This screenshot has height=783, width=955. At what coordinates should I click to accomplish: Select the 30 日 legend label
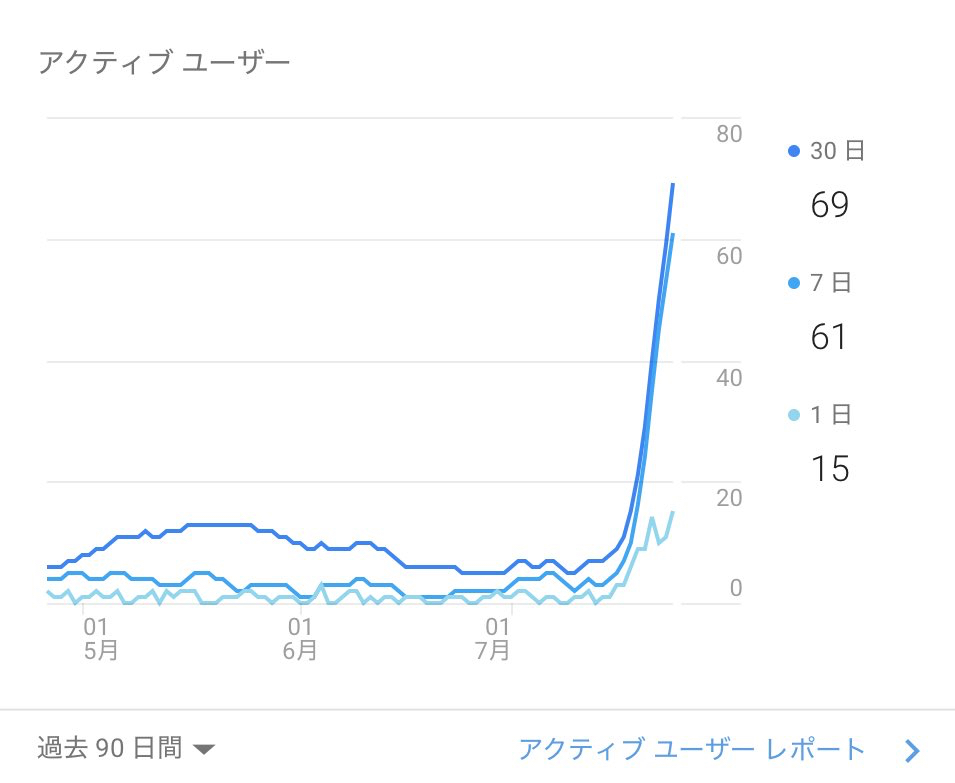click(x=837, y=151)
